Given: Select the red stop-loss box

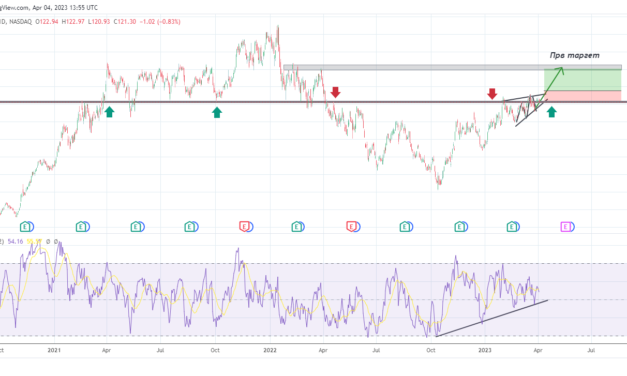Looking at the screenshot, I should coord(583,96).
